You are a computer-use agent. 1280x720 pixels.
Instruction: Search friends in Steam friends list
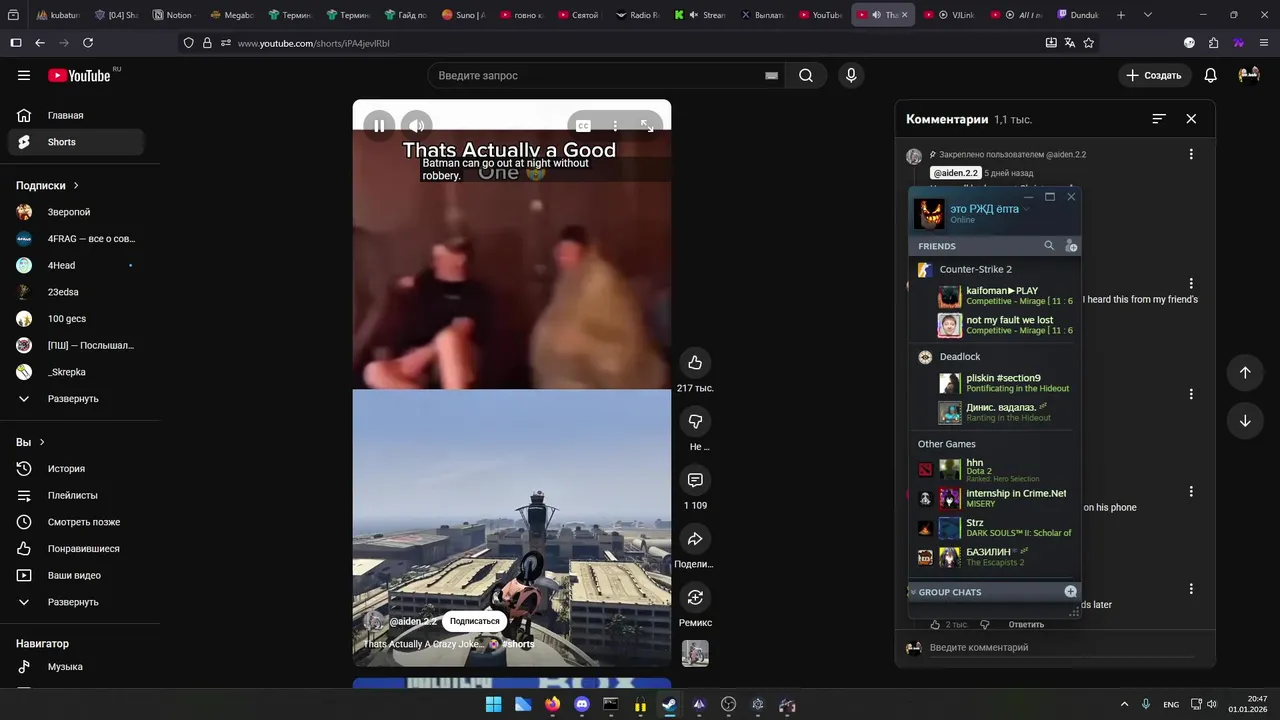click(1049, 246)
